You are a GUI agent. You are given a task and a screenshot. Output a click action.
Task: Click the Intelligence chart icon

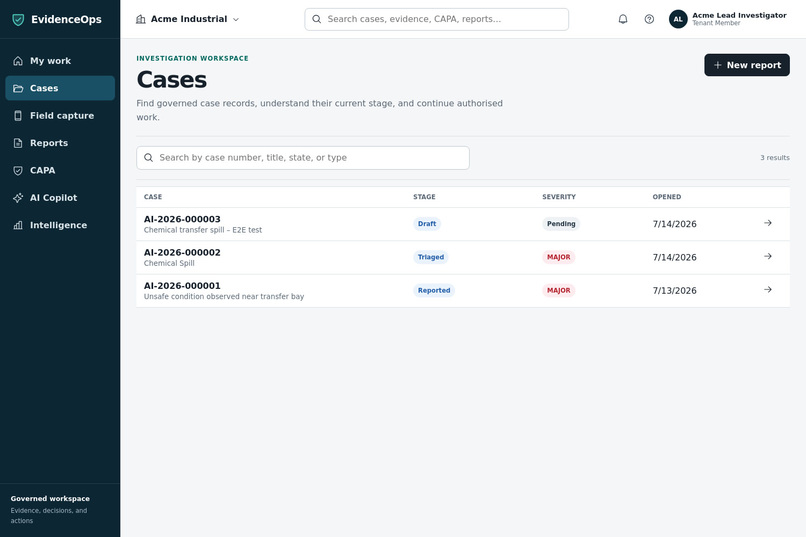pyautogui.click(x=18, y=225)
